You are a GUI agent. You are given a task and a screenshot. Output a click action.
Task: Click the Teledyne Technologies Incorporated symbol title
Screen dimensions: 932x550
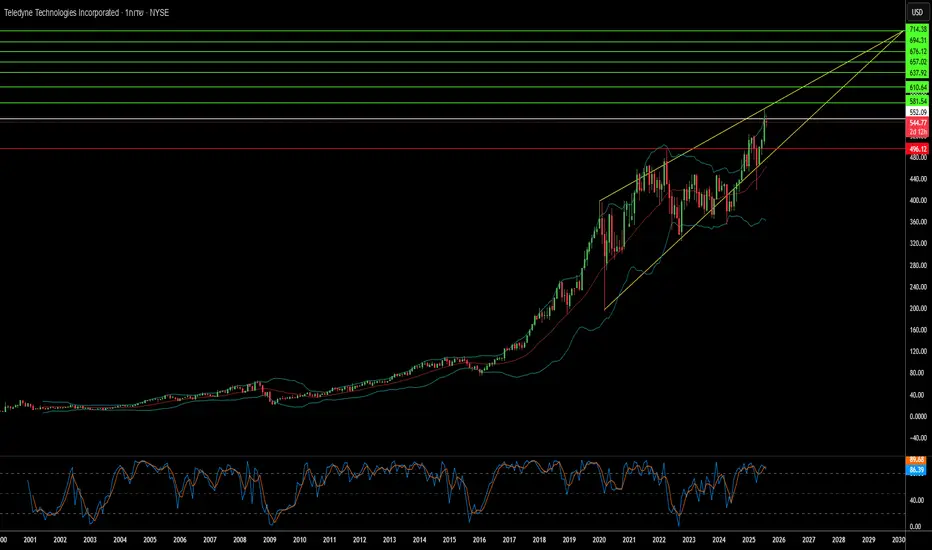61,12
